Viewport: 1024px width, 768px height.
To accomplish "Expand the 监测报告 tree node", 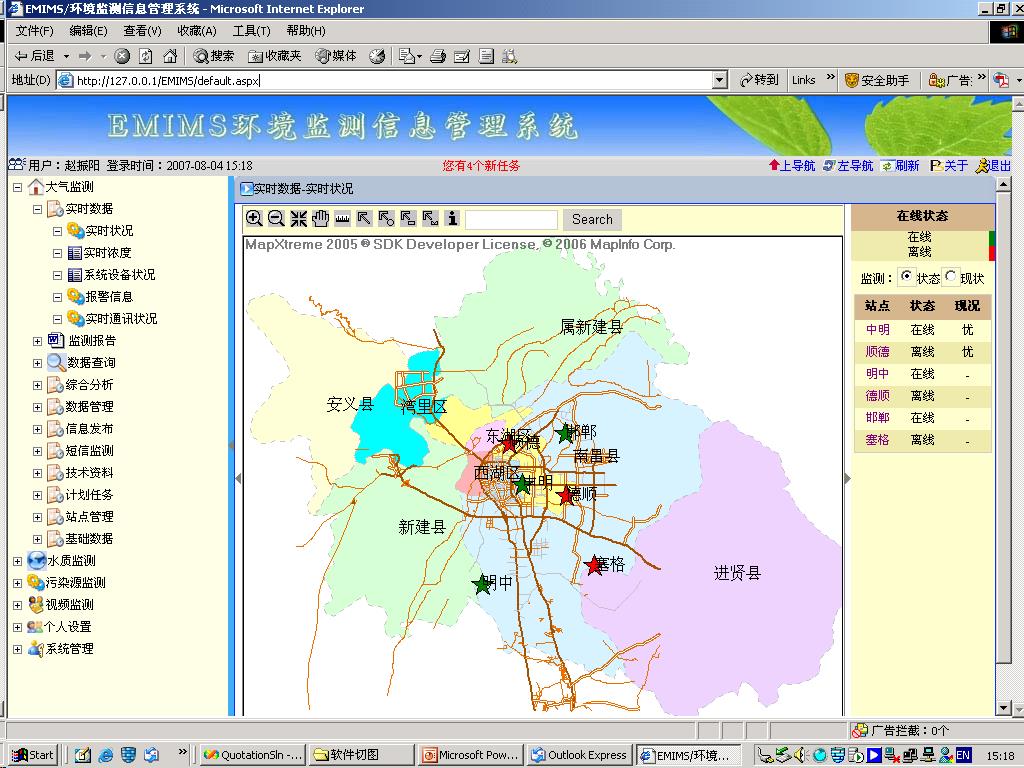I will coord(37,341).
